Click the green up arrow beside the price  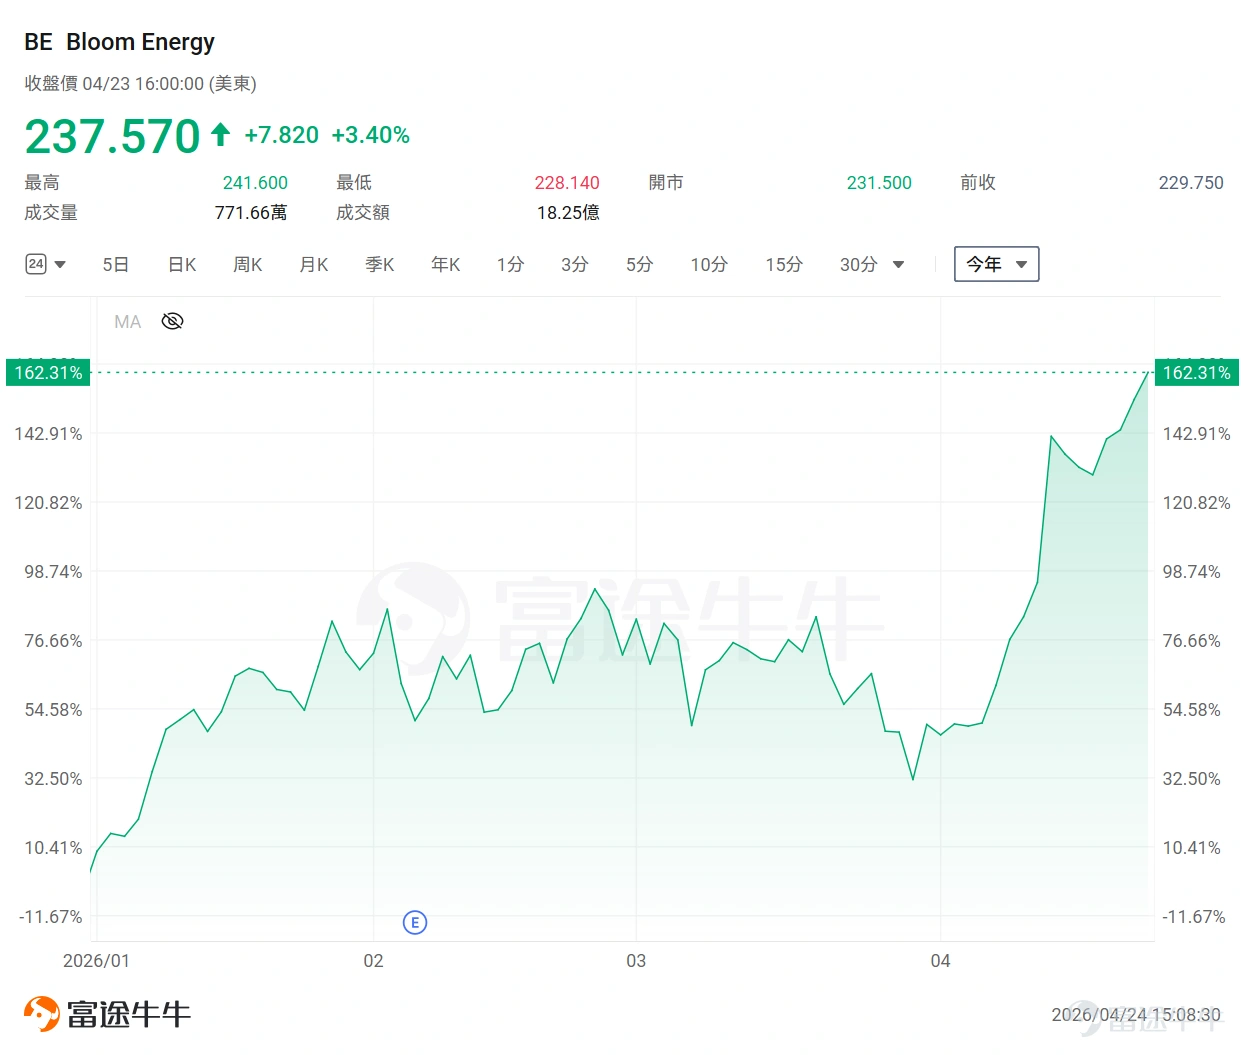221,134
